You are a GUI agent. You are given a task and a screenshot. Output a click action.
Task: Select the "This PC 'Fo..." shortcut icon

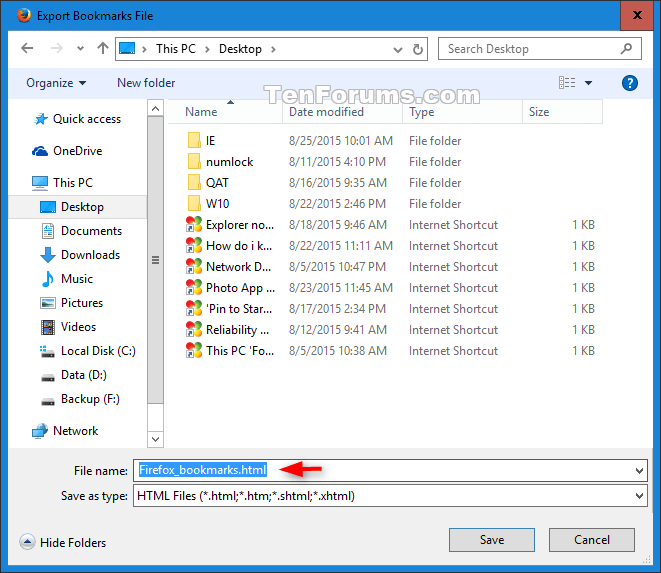click(x=194, y=350)
